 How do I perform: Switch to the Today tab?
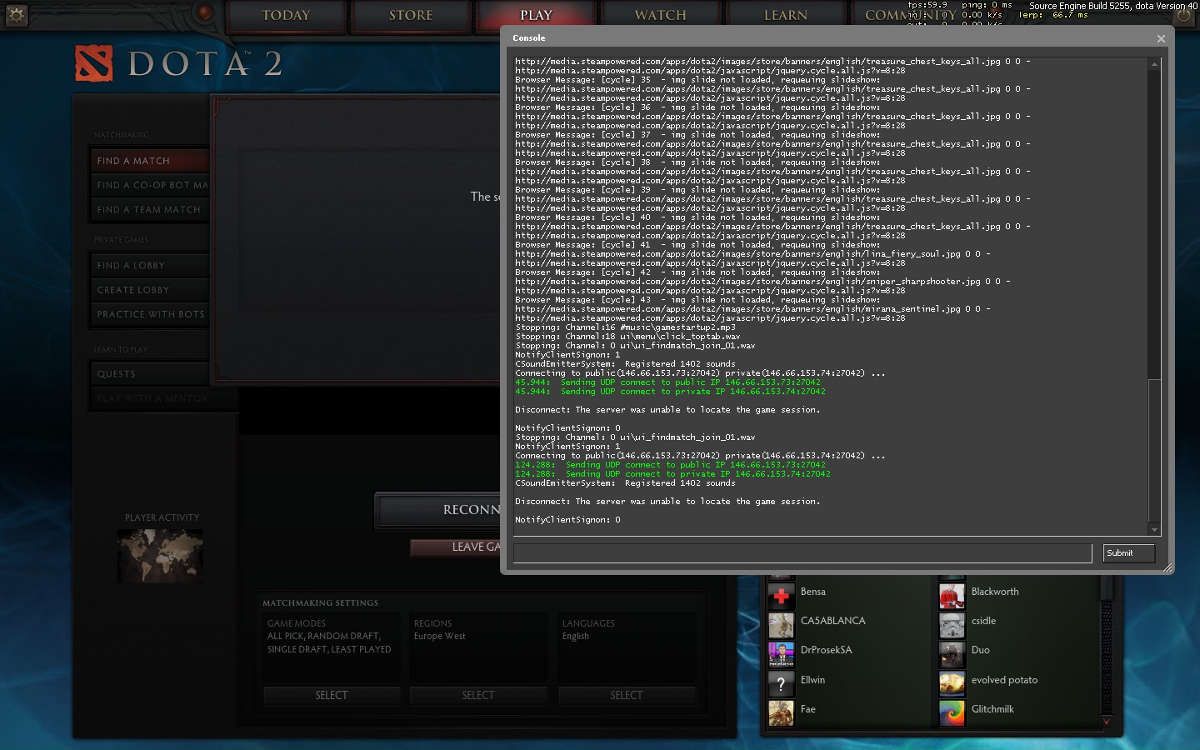pos(286,15)
